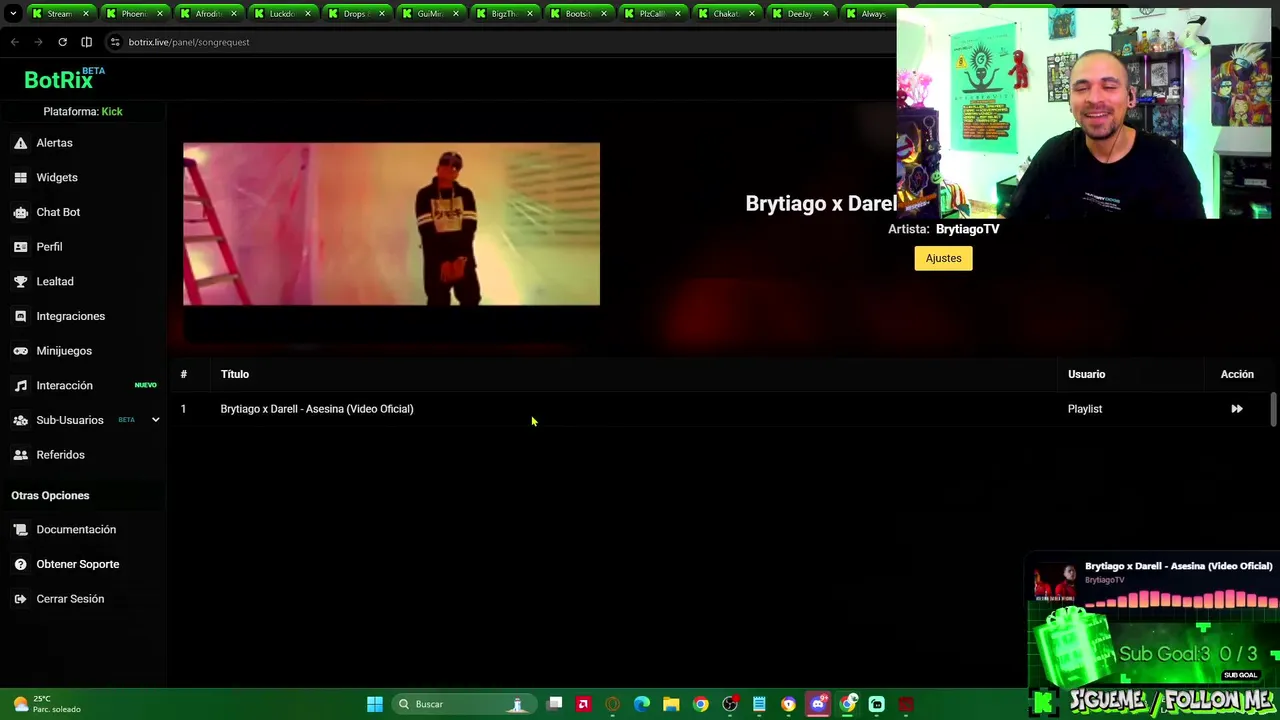
Task: Expand the Sub-Usuarios submenu chevron
Action: click(155, 420)
